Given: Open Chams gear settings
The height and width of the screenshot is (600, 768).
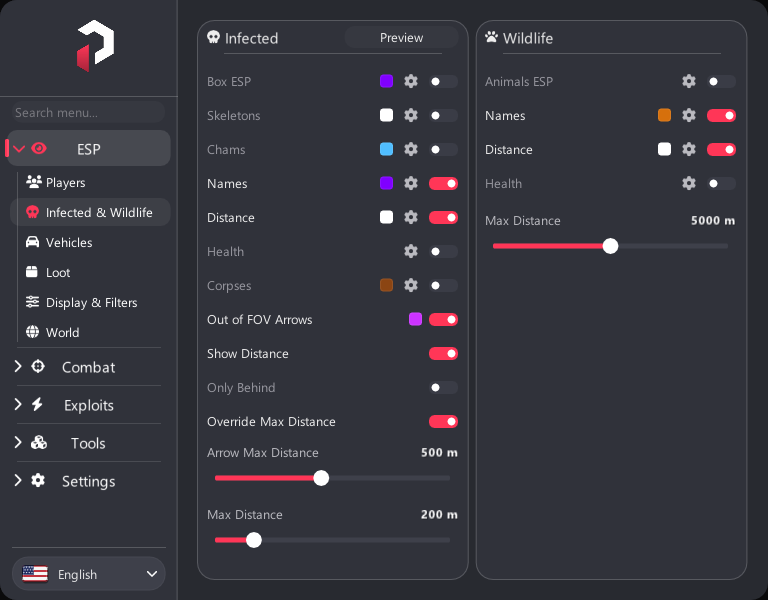Looking at the screenshot, I should pyautogui.click(x=410, y=149).
